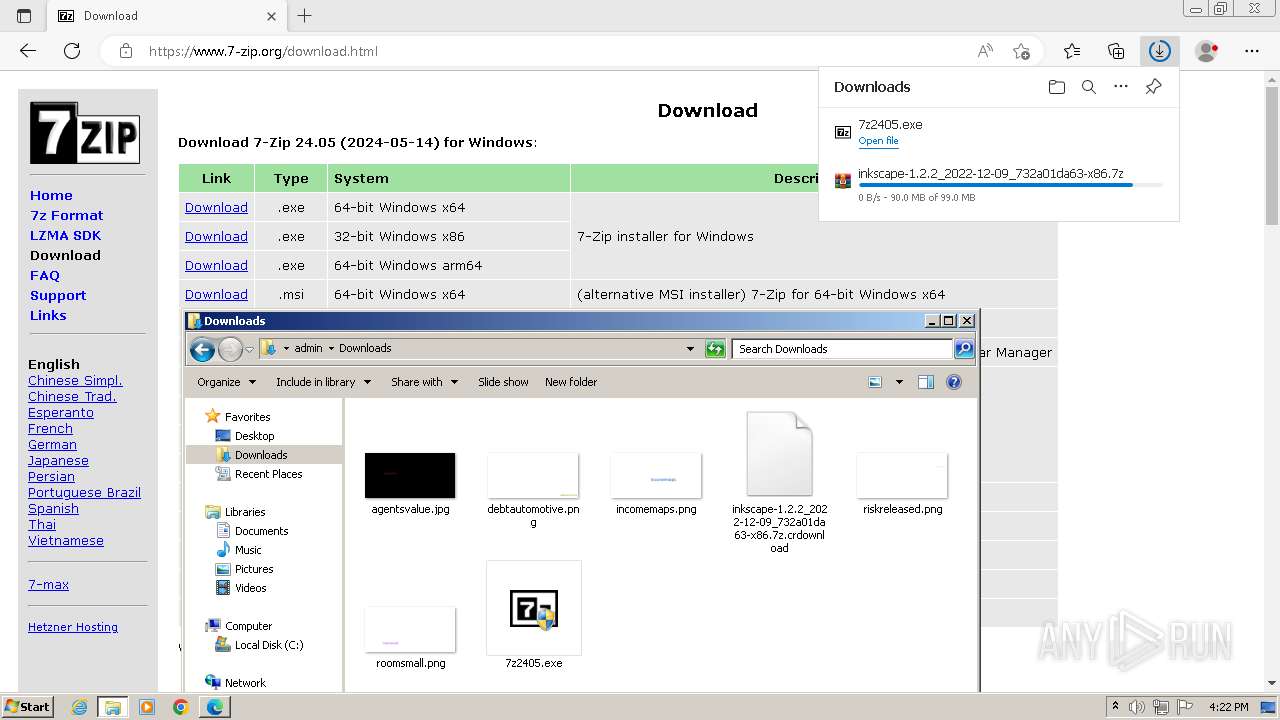Open the tab actions menu icon
Viewport: 1280px width, 720px height.
click(24, 15)
